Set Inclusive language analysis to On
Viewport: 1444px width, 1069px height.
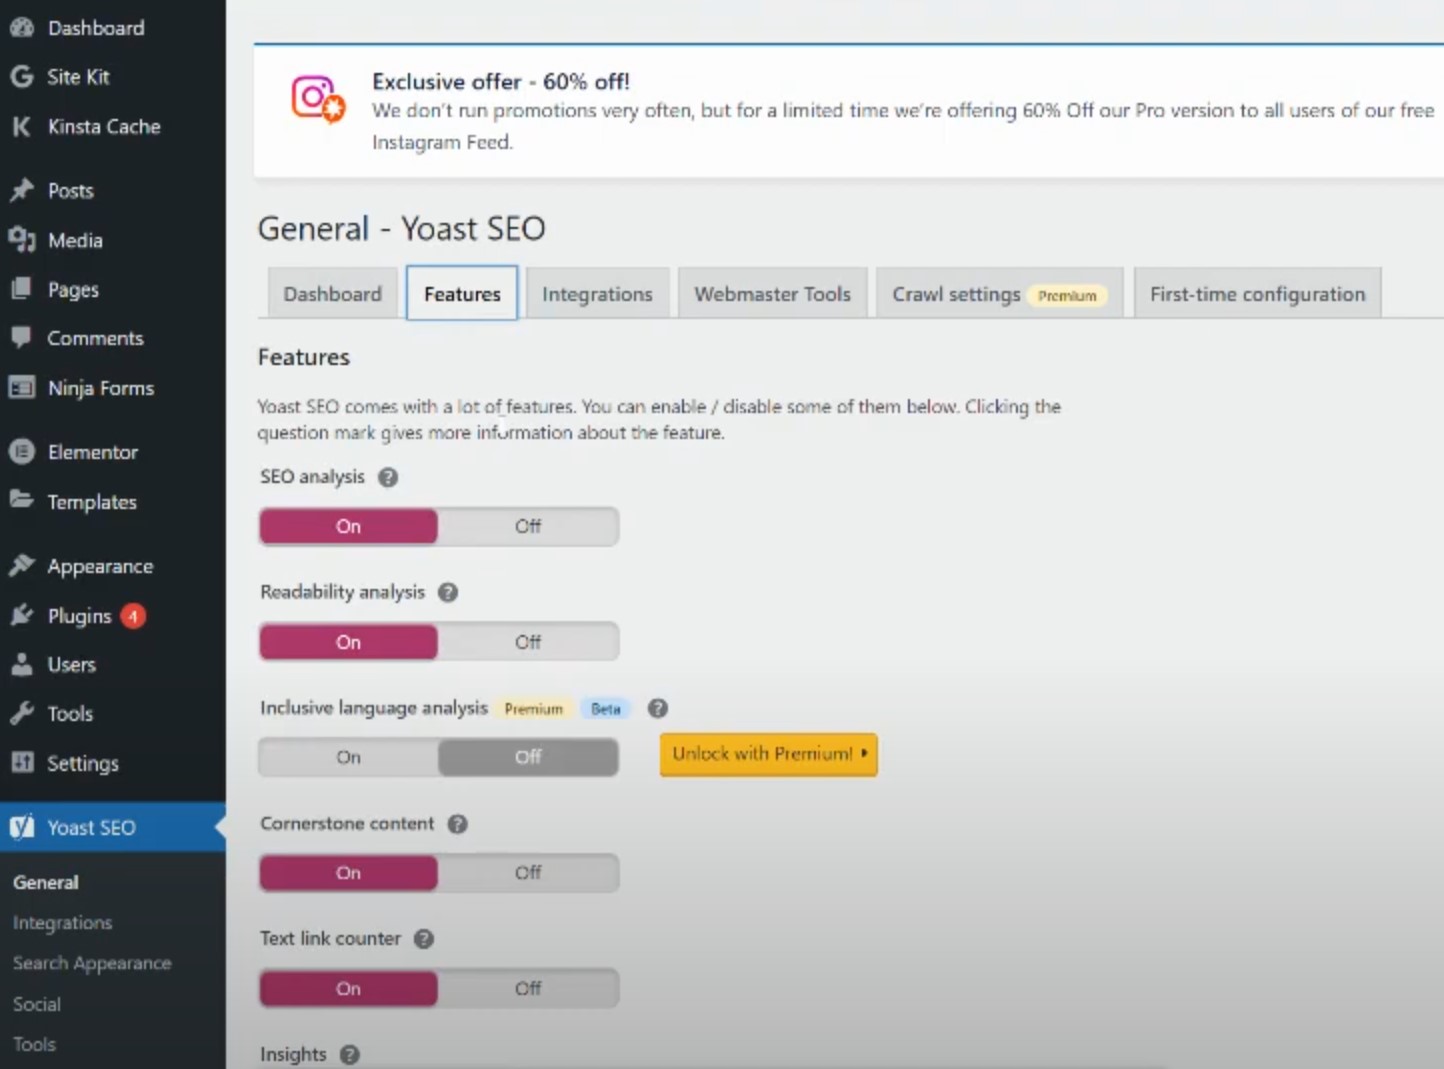(348, 757)
